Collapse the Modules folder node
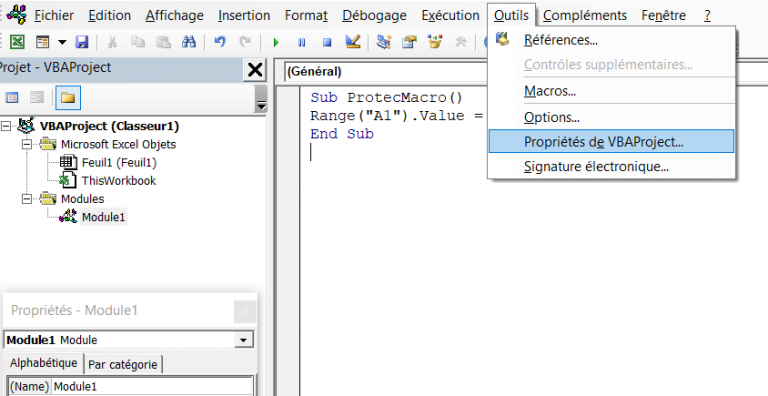Image resolution: width=768 pixels, height=396 pixels. [x=27, y=199]
